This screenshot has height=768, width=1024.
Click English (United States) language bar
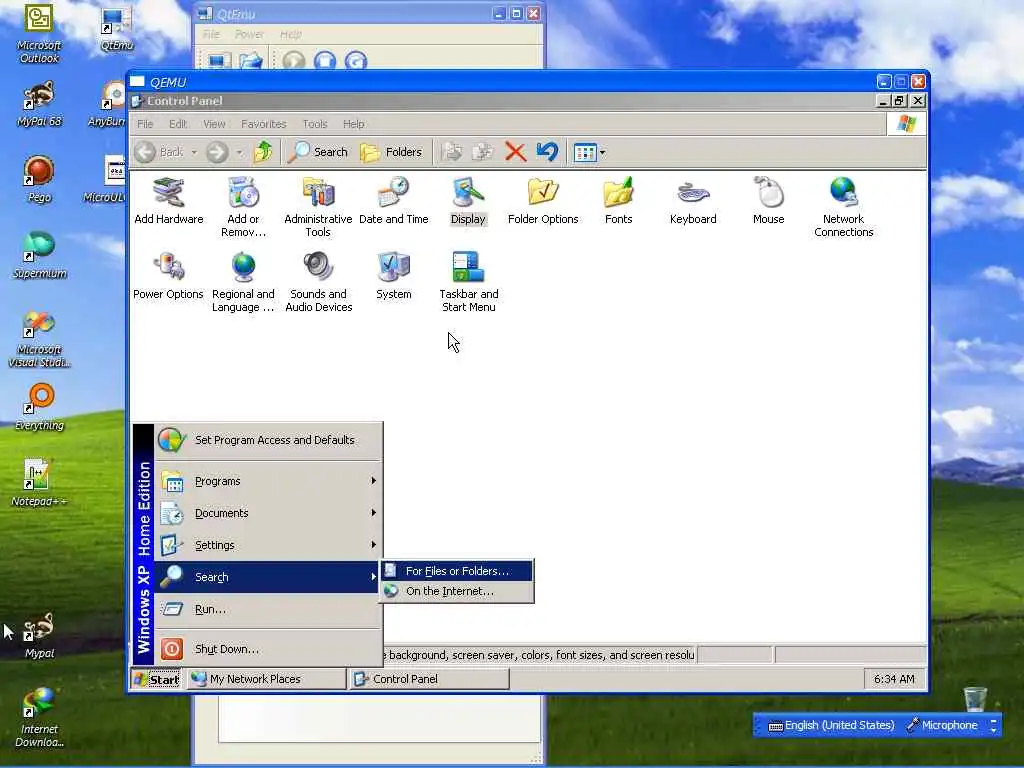[831, 725]
